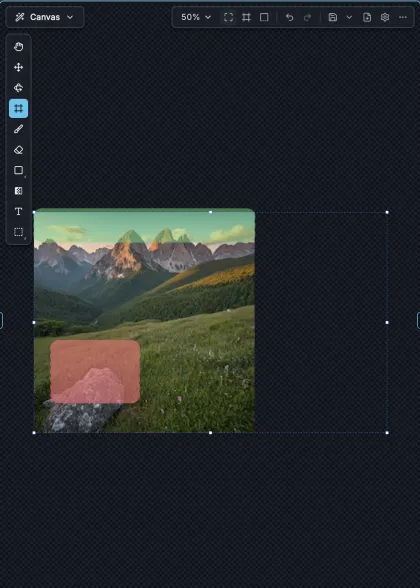420x588 pixels.
Task: Select the Move tool with four arrows
Action: click(x=18, y=67)
